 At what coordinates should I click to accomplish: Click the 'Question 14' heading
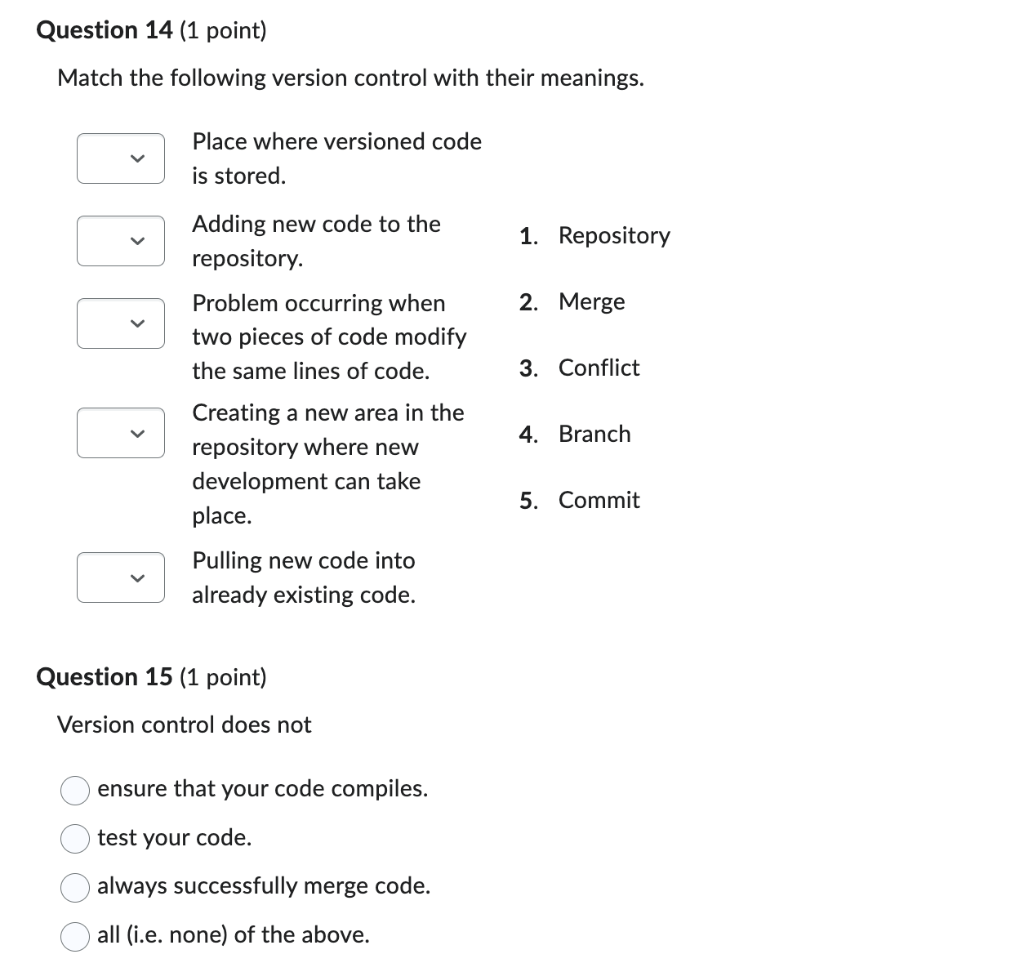[x=103, y=30]
